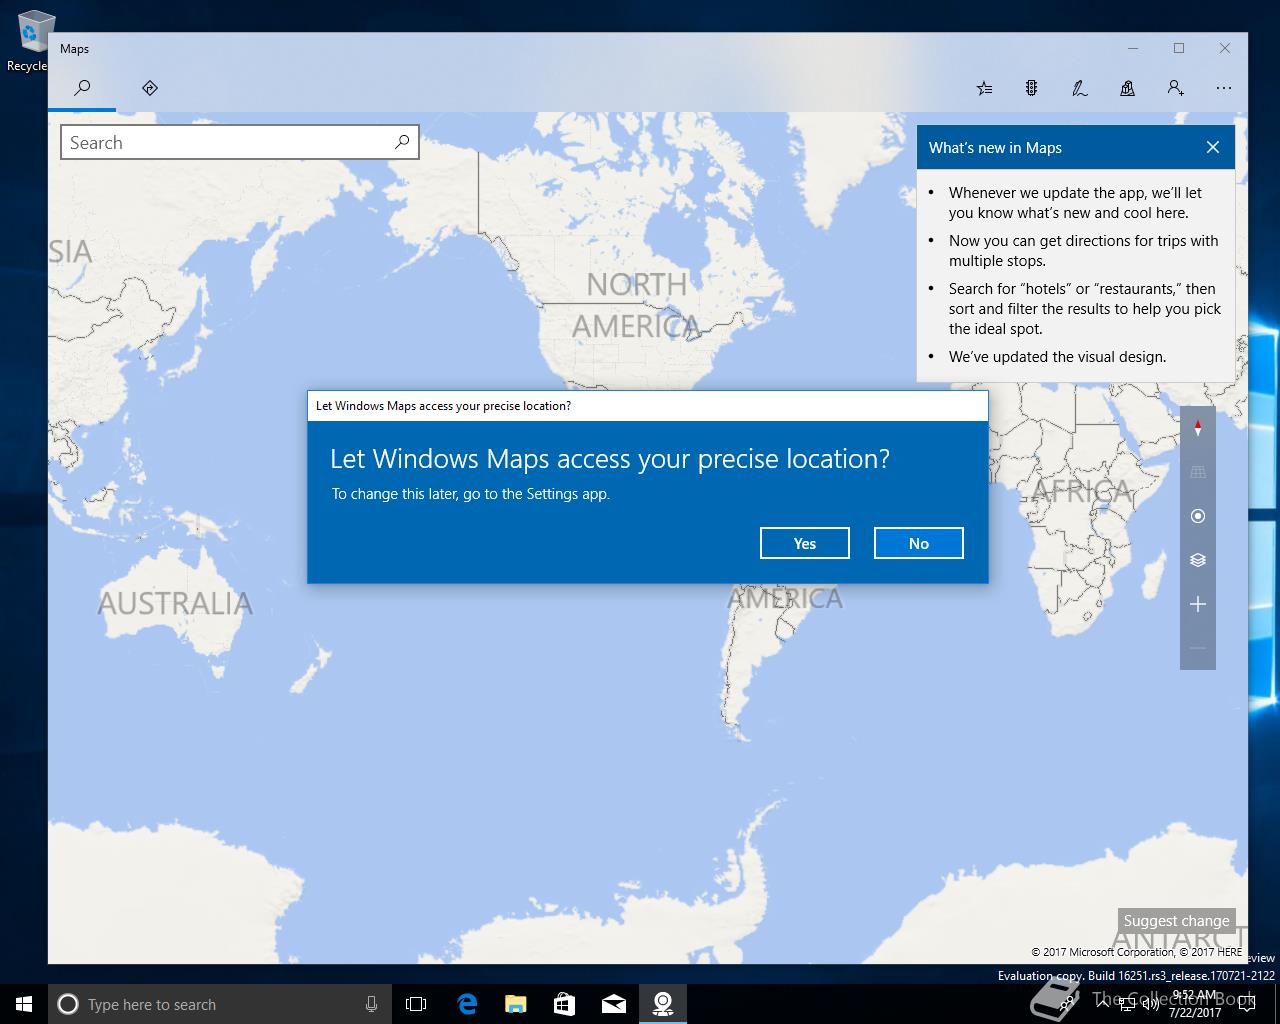Select the Maps app taskbar icon

(662, 1004)
